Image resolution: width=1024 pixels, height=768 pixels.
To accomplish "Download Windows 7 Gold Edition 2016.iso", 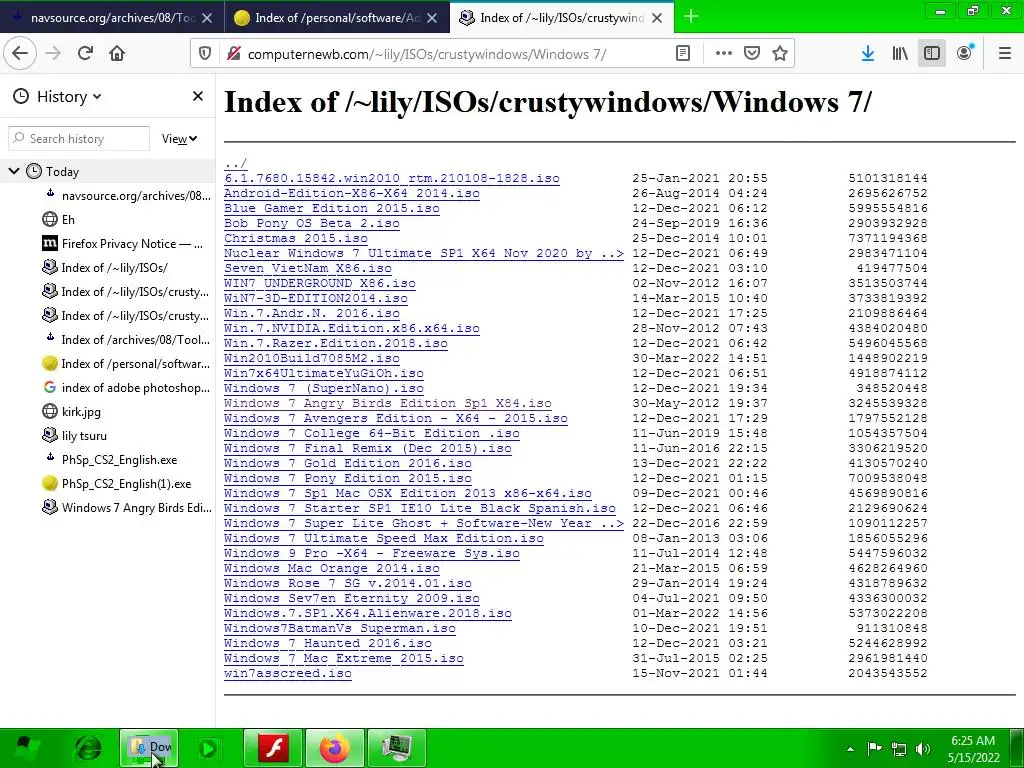I will 347,464.
